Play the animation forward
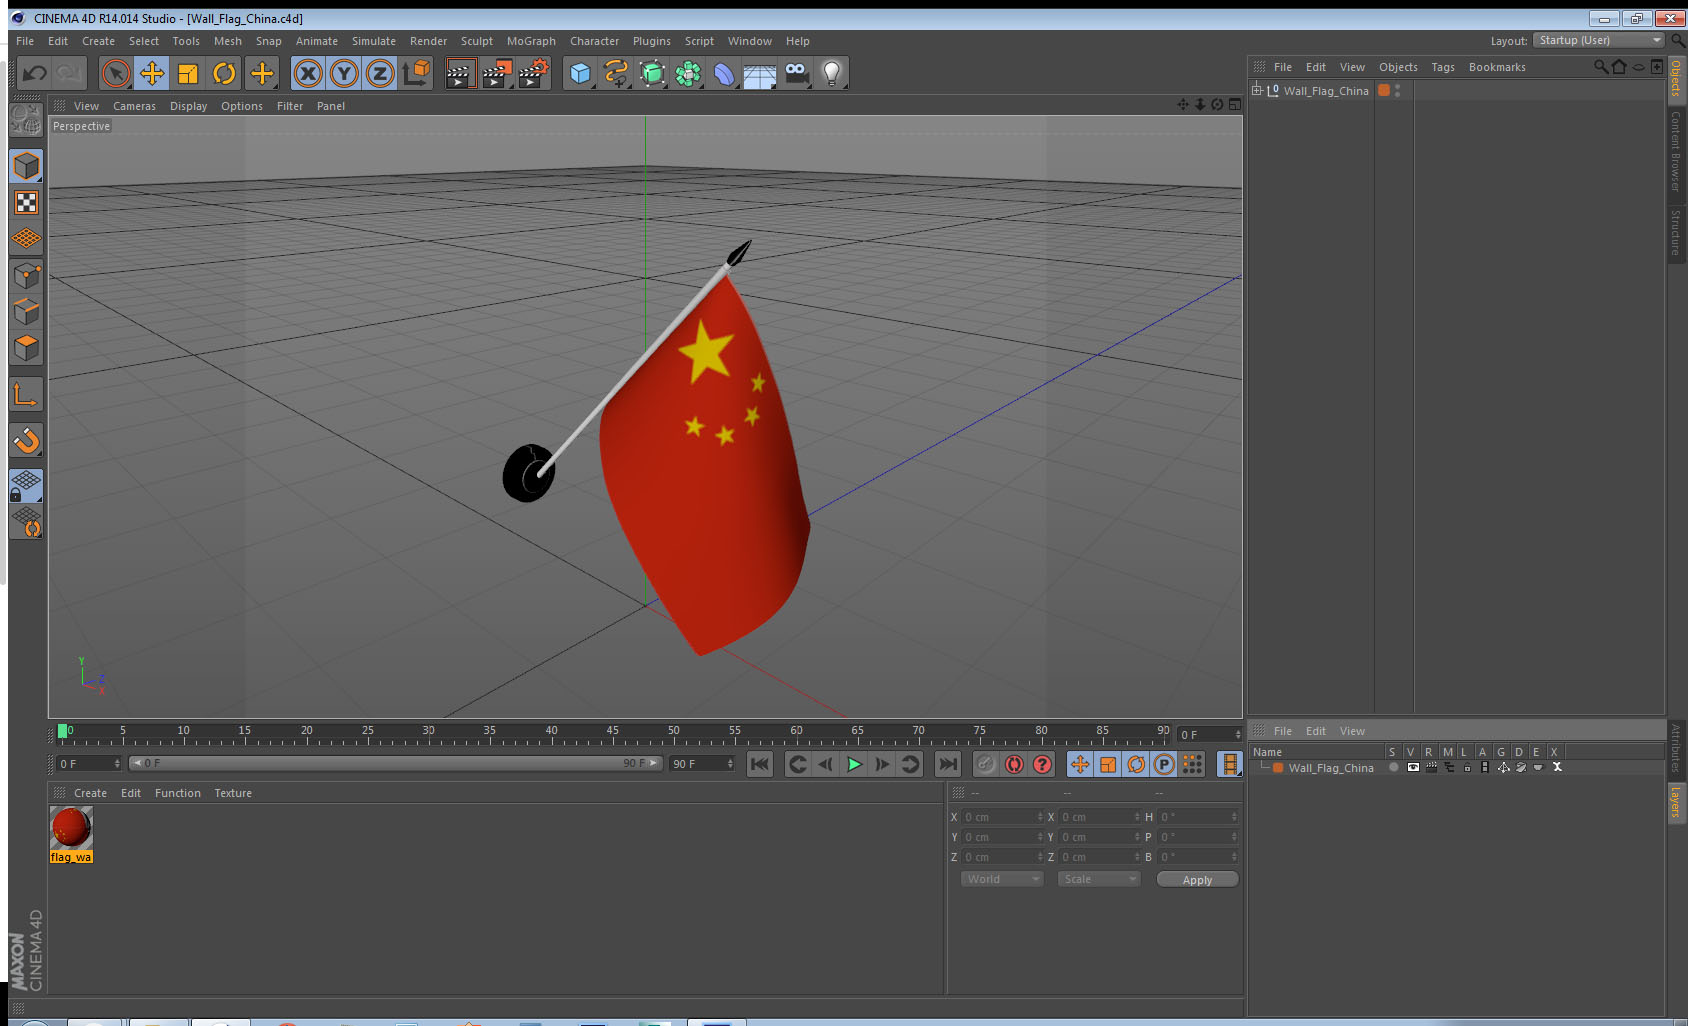Screen dimensions: 1688x1026 (854, 764)
